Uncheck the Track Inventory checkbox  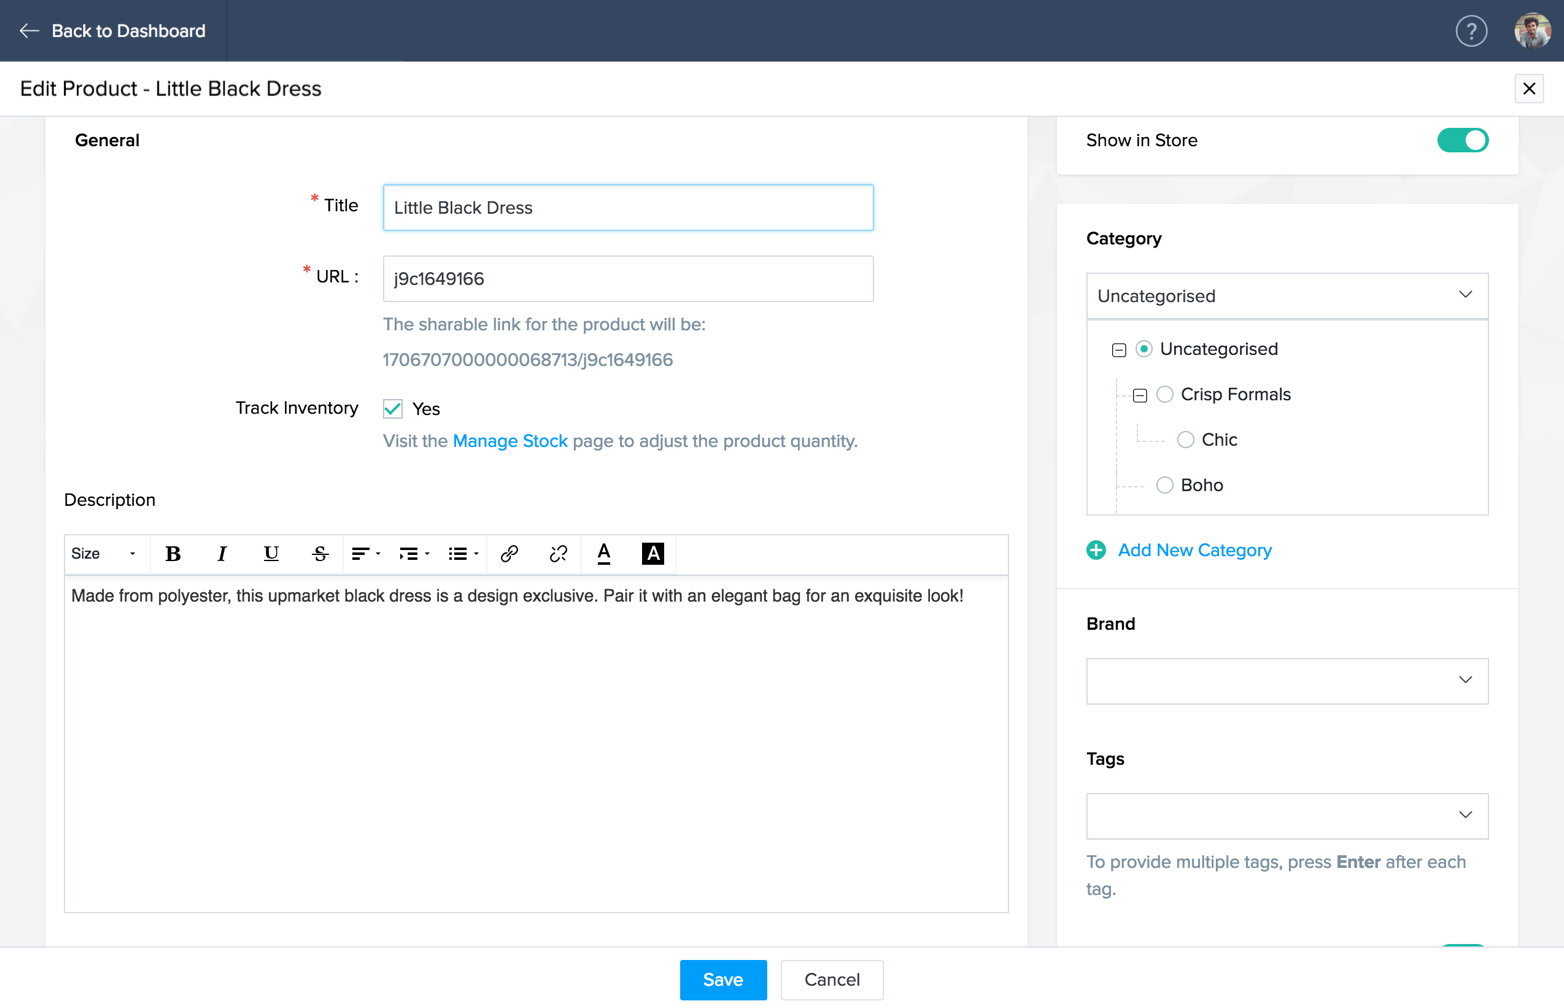[x=393, y=409]
